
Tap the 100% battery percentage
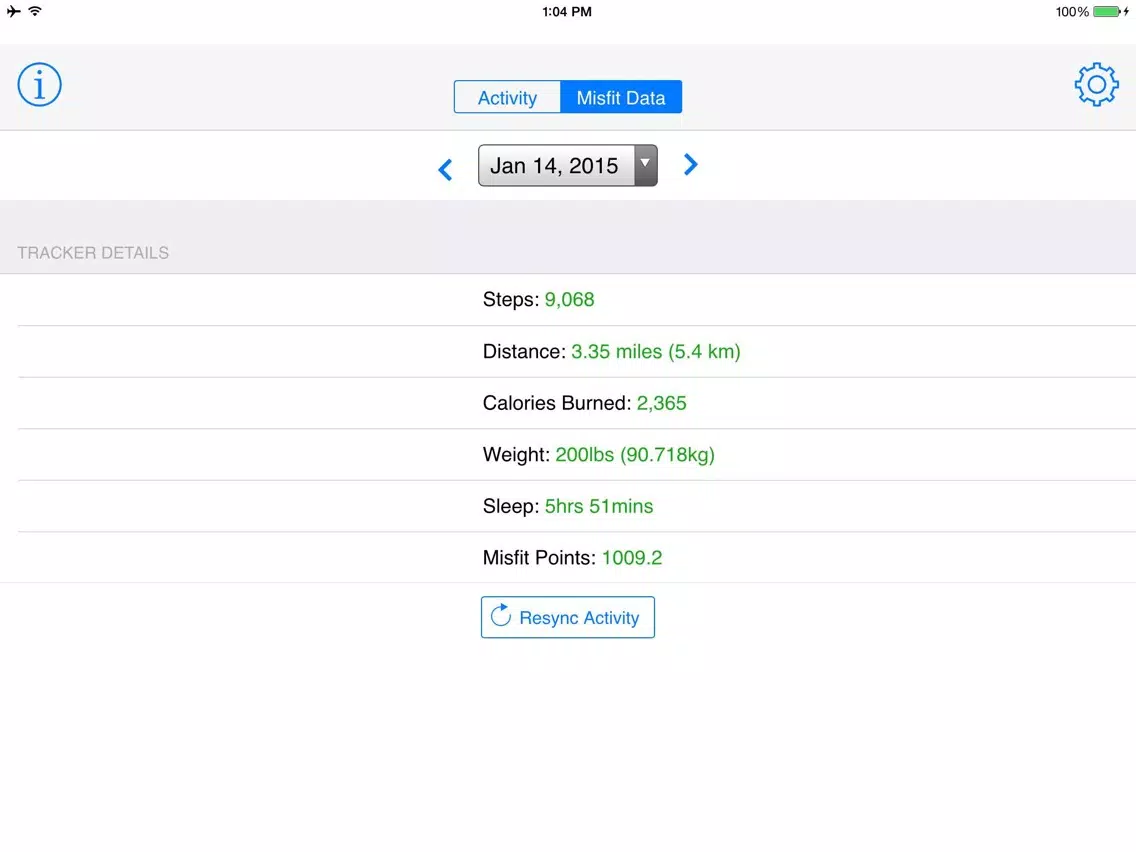1072,12
